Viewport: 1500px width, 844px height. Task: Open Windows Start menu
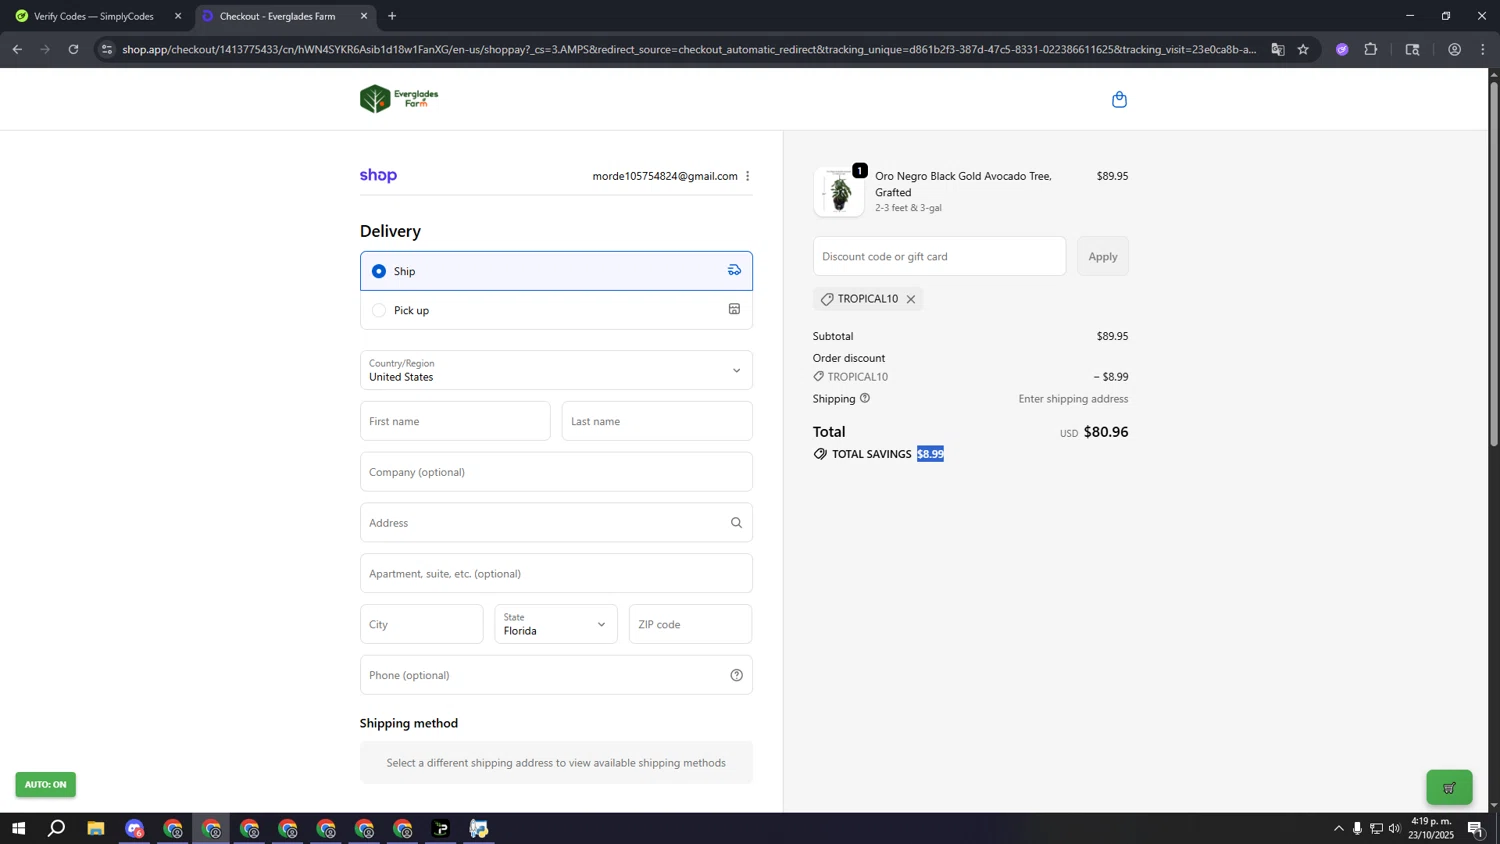pos(17,829)
